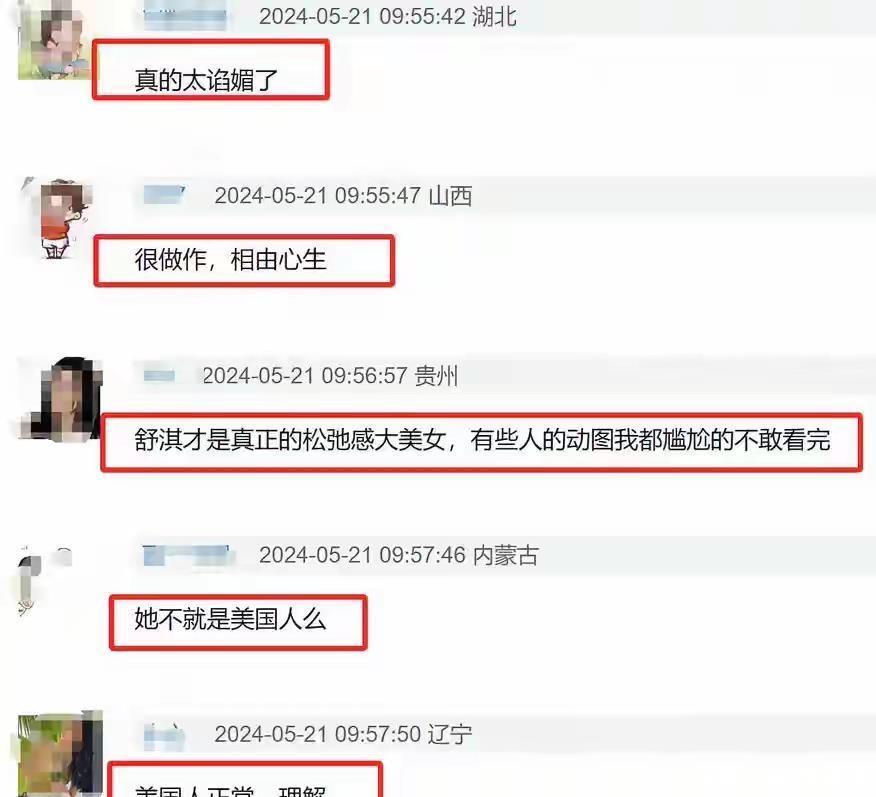Select the partly visible bottom comment 美国人正常
The image size is (876, 797).
tap(245, 780)
